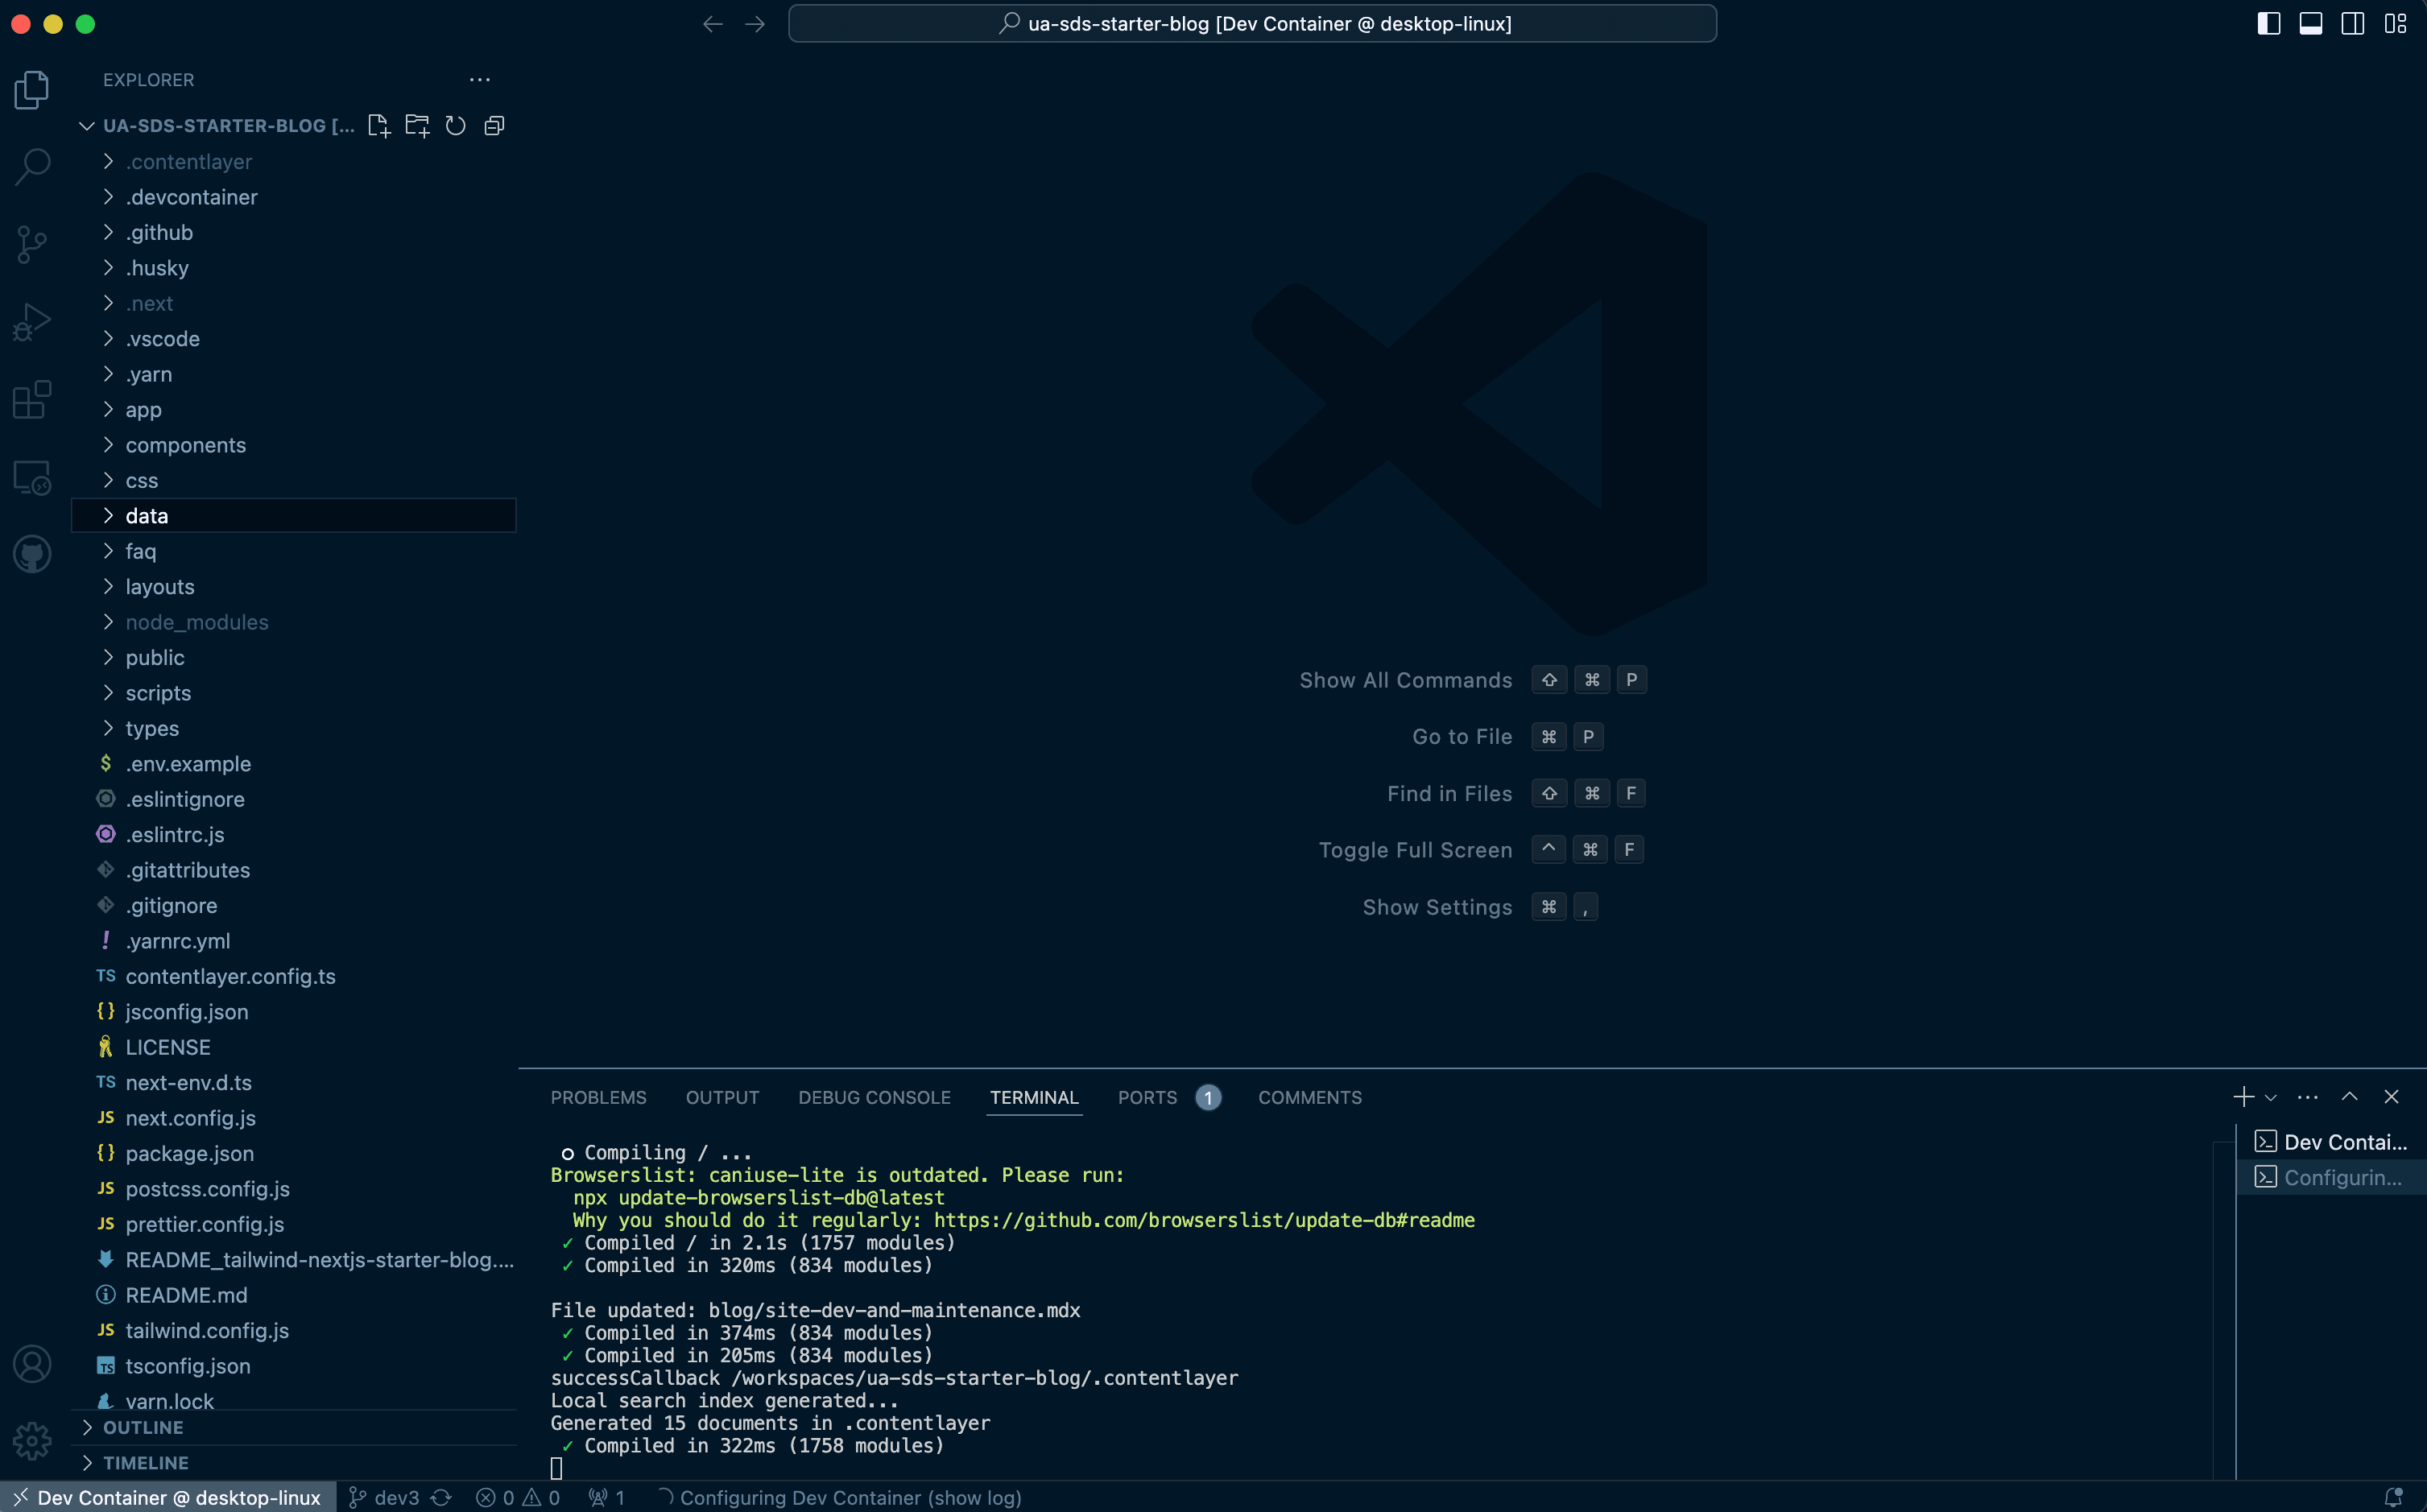Image resolution: width=2427 pixels, height=1512 pixels.
Task: Open the Run and Debug view
Action: [x=32, y=322]
